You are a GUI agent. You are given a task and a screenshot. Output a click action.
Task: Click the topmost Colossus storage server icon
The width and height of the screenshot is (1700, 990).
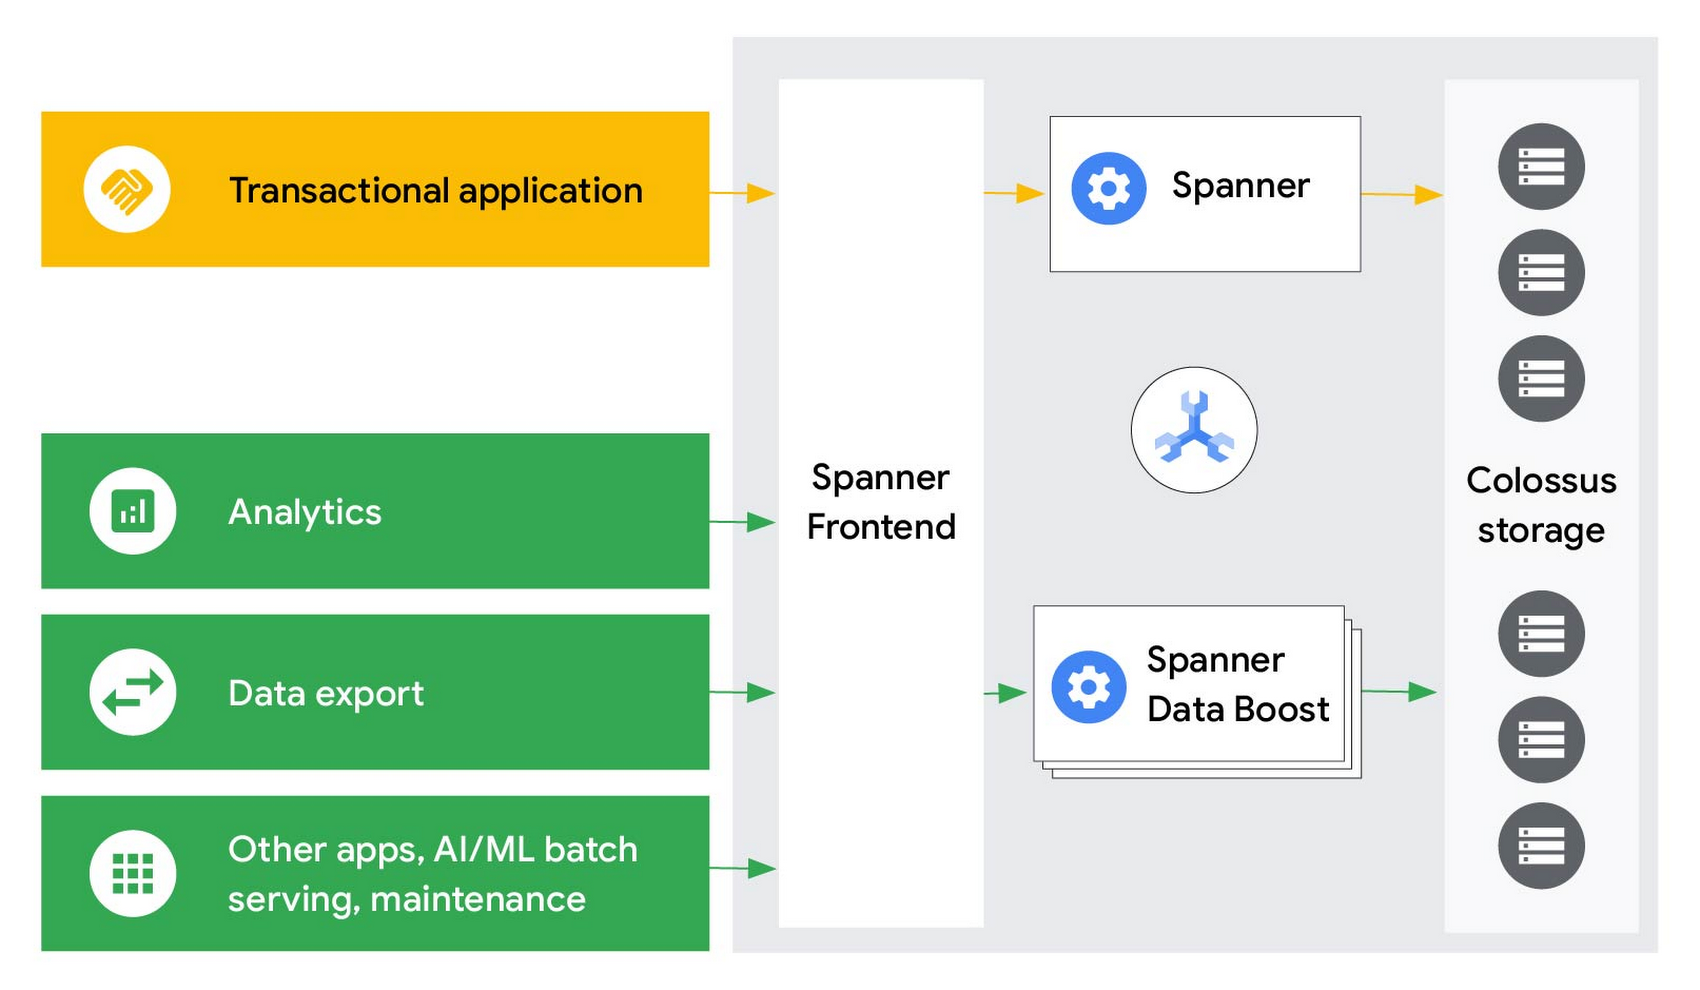click(x=1541, y=166)
